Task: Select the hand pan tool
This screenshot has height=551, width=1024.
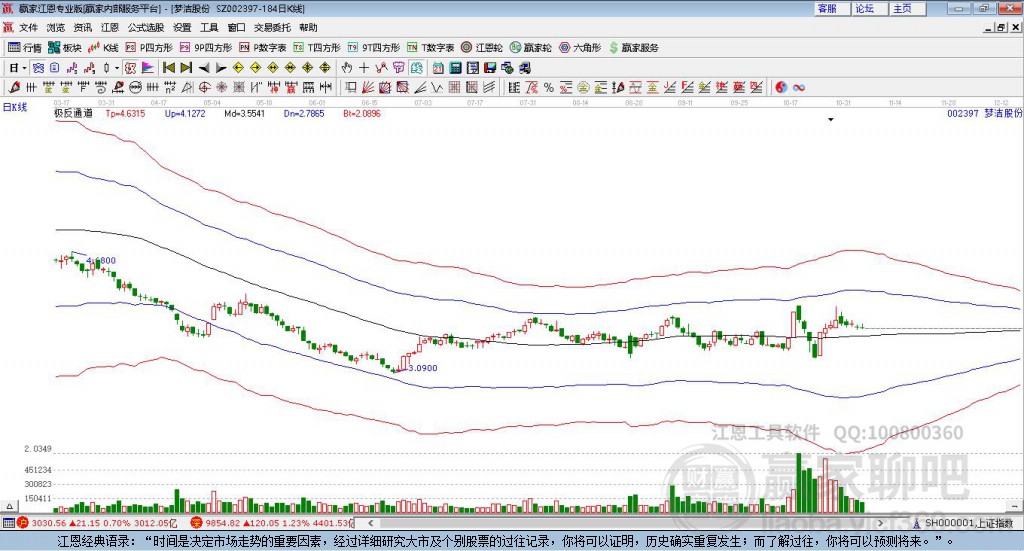Action: point(347,68)
